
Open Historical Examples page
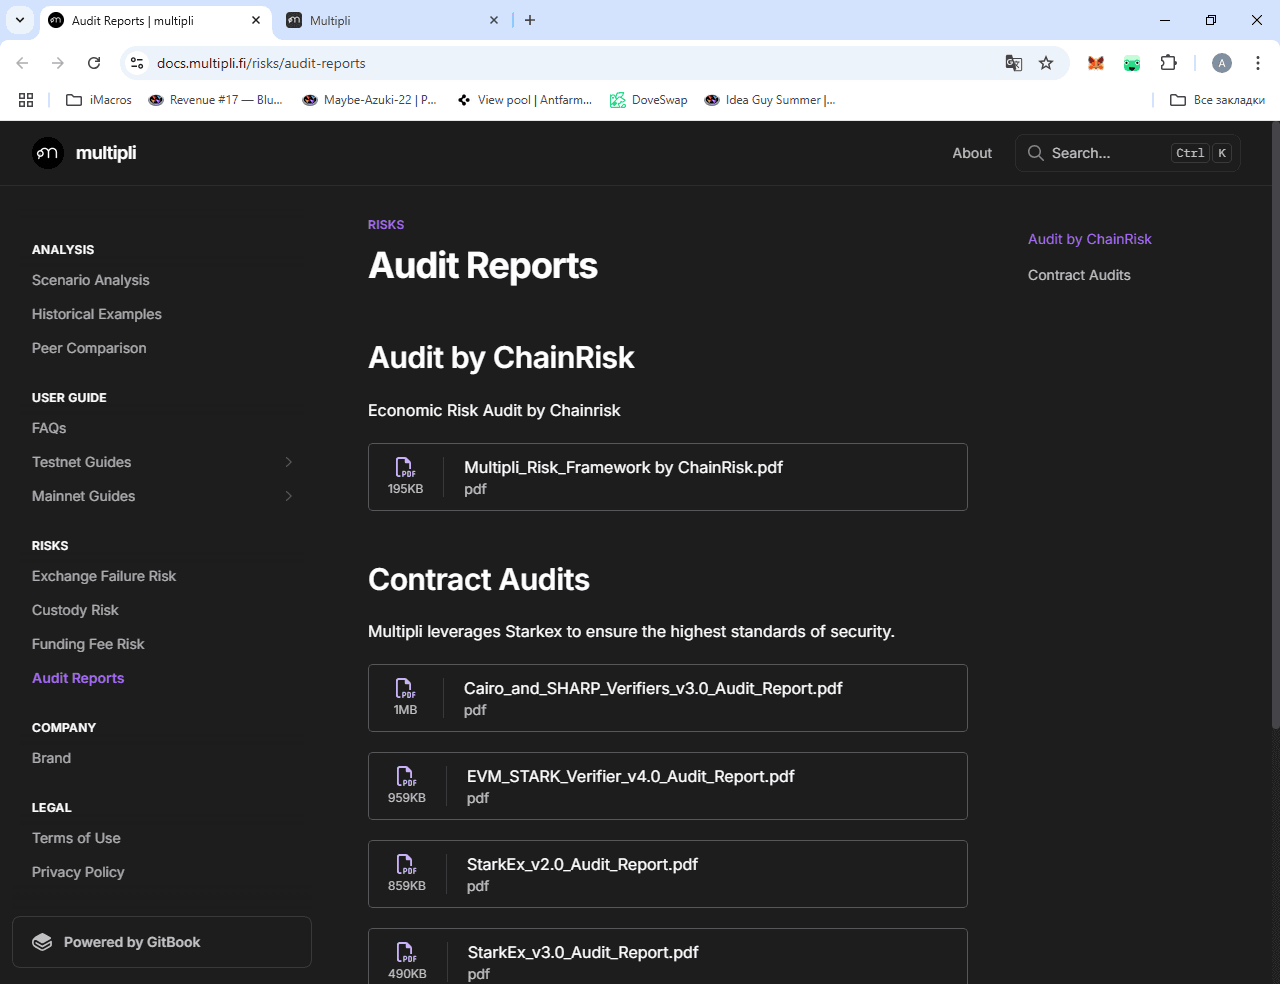97,314
